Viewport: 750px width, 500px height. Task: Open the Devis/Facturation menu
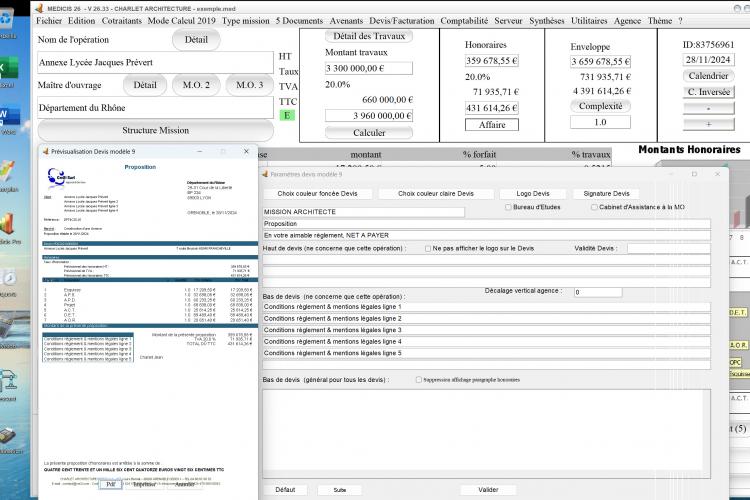pyautogui.click(x=401, y=21)
